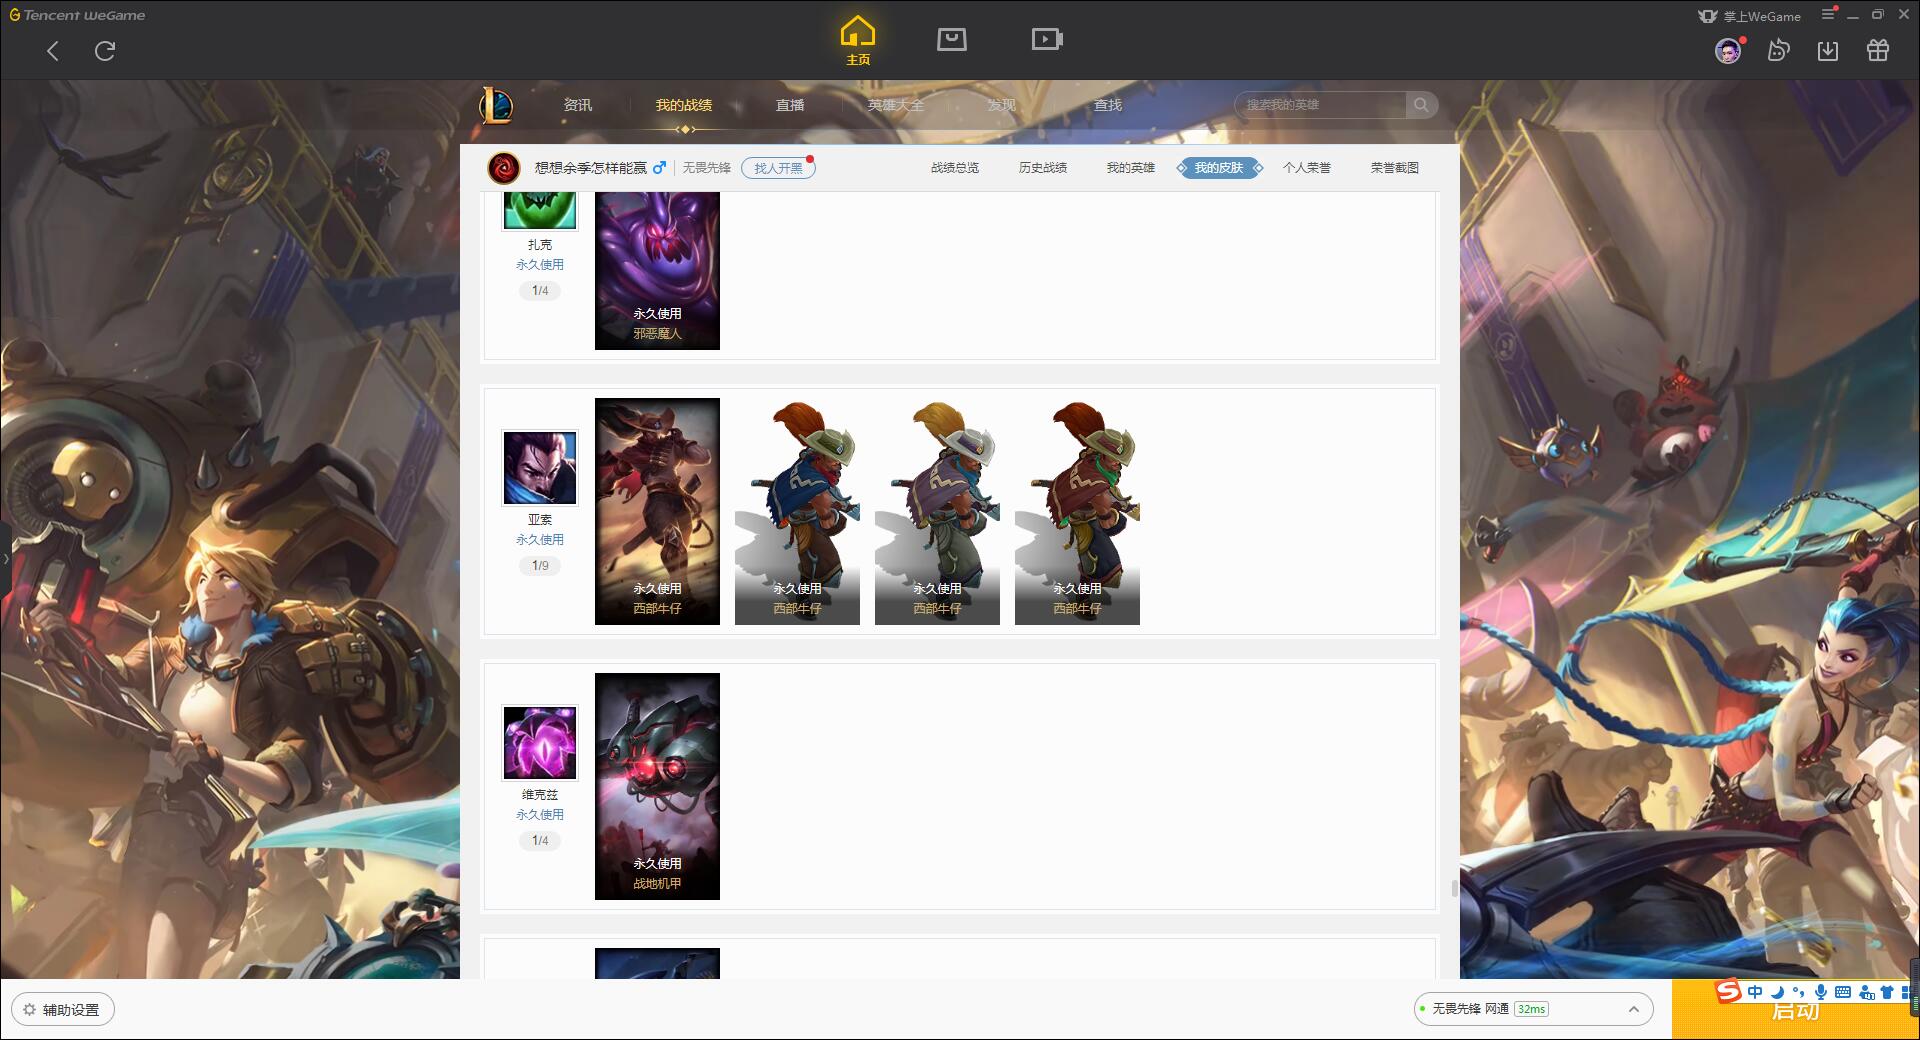Click the 1/9 skin count badge
This screenshot has height=1040, width=1920.
[x=540, y=566]
